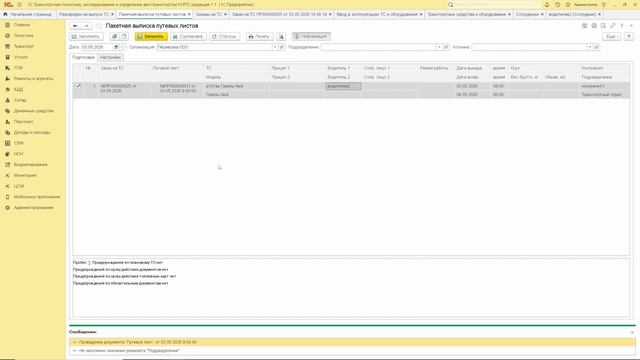Click the Печать button

coord(260,36)
